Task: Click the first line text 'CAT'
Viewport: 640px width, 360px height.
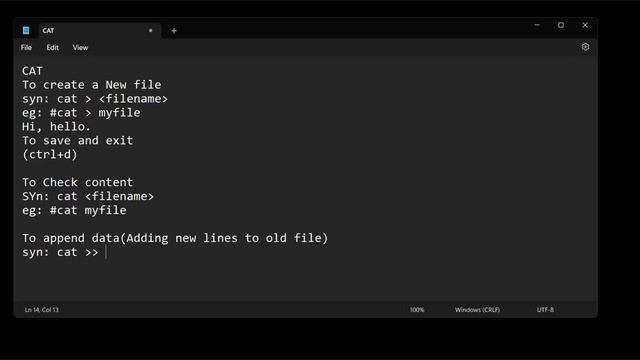Action: pos(32,71)
